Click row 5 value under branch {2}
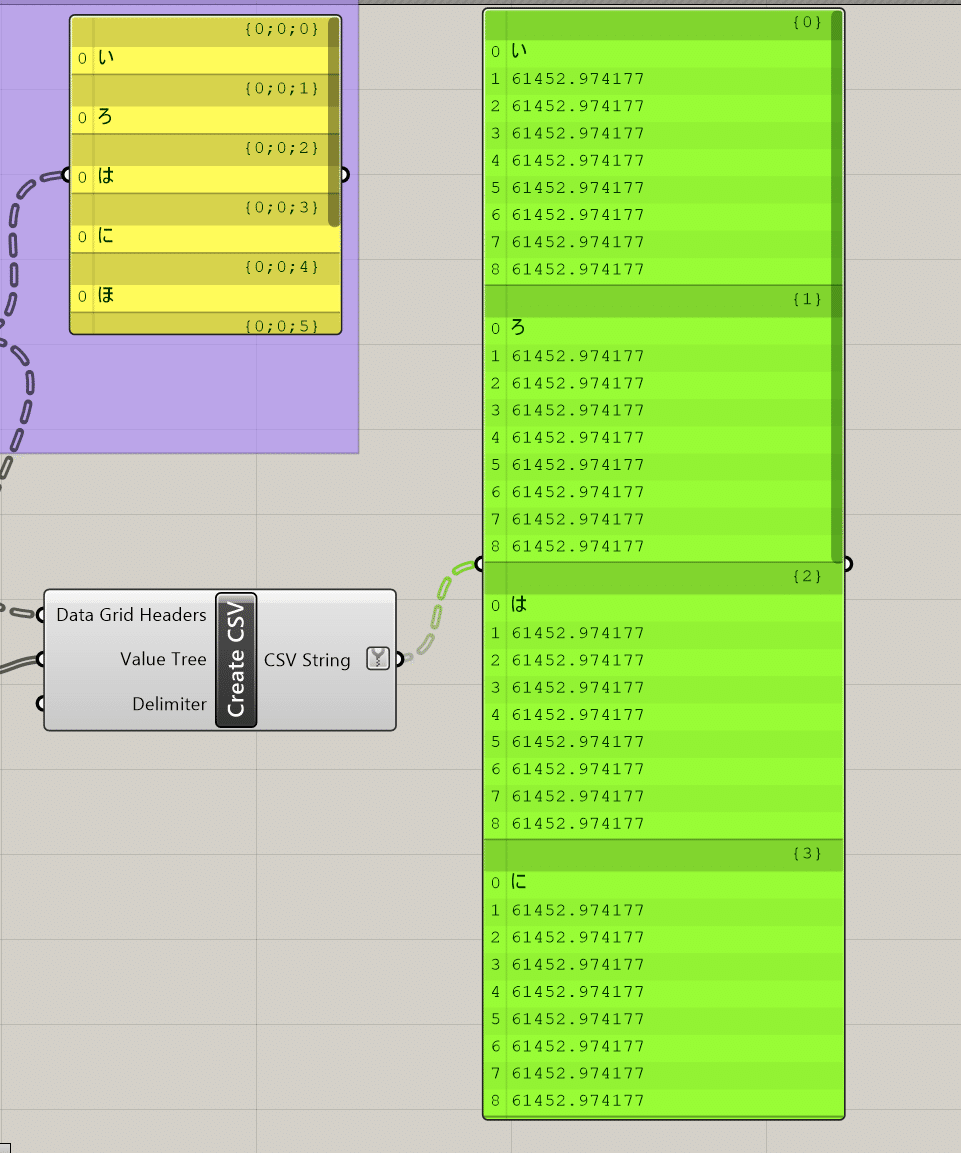The image size is (961, 1153). 578,742
